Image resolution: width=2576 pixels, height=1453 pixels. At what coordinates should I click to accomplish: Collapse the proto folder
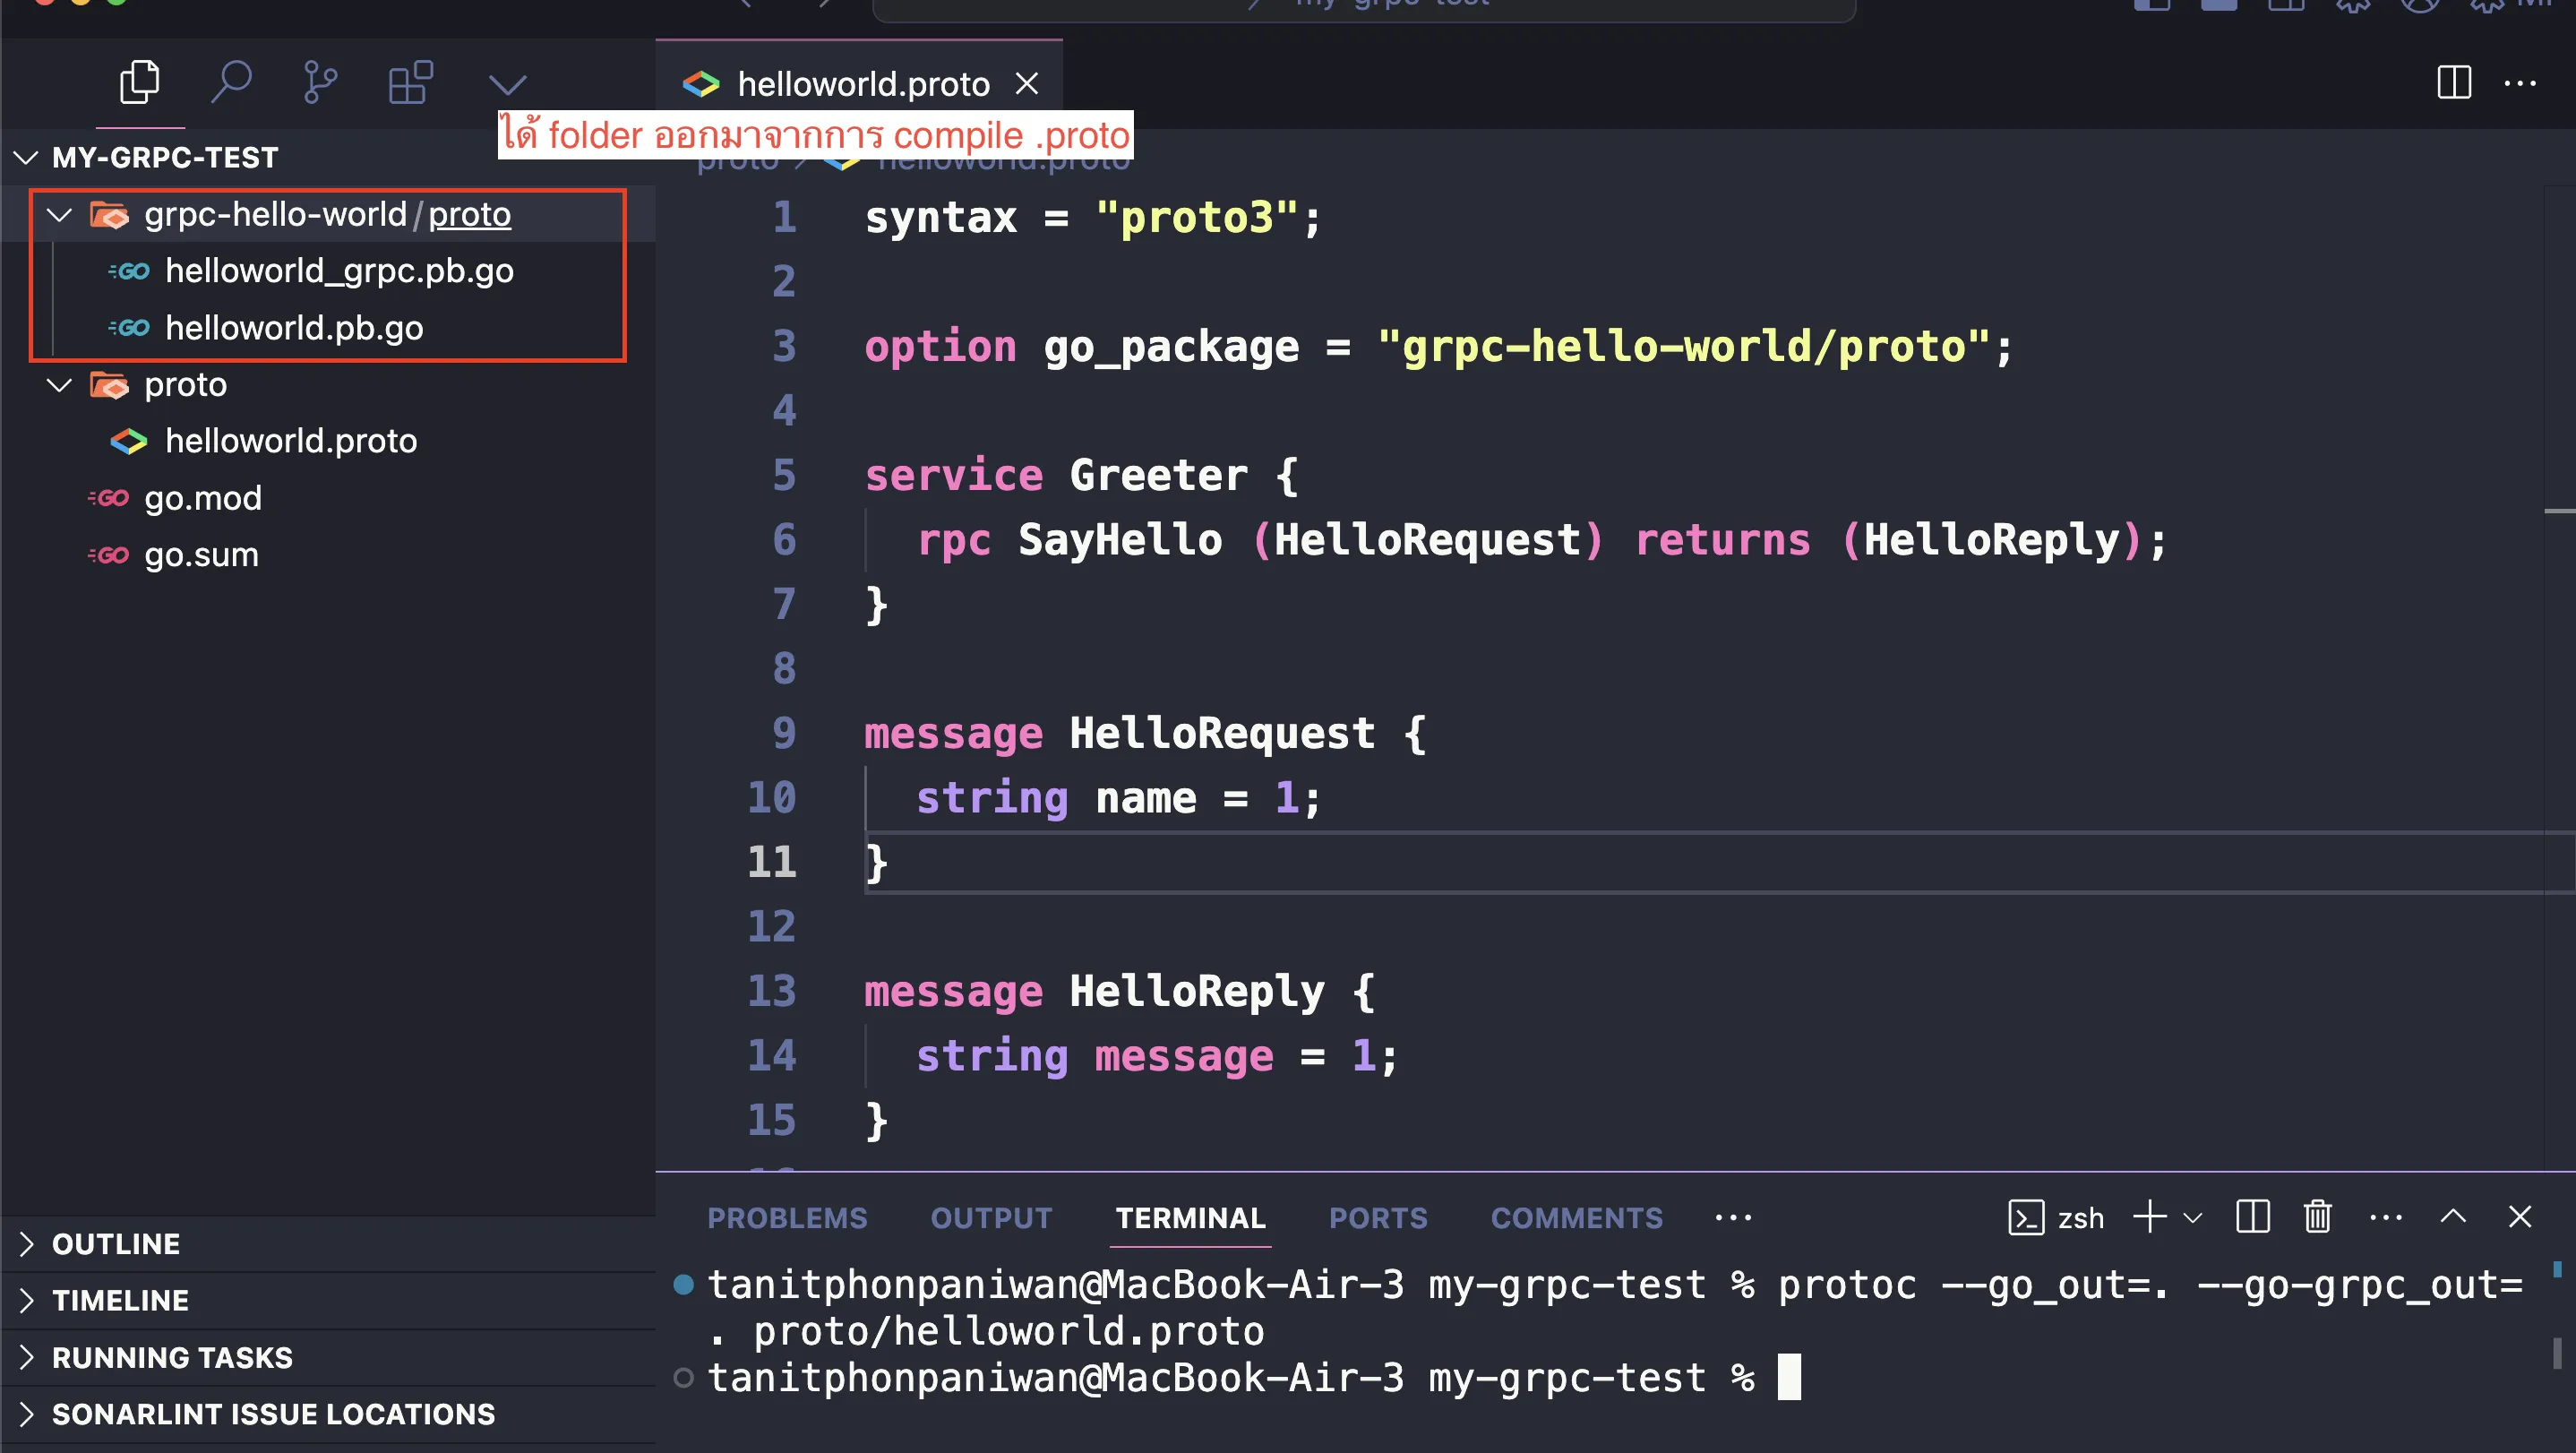tap(60, 384)
